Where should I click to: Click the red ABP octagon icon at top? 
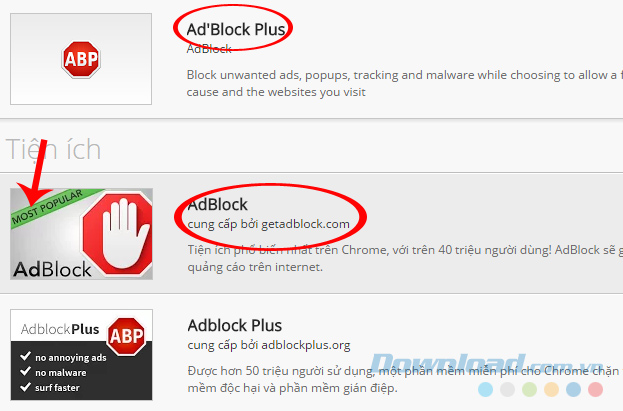point(81,59)
